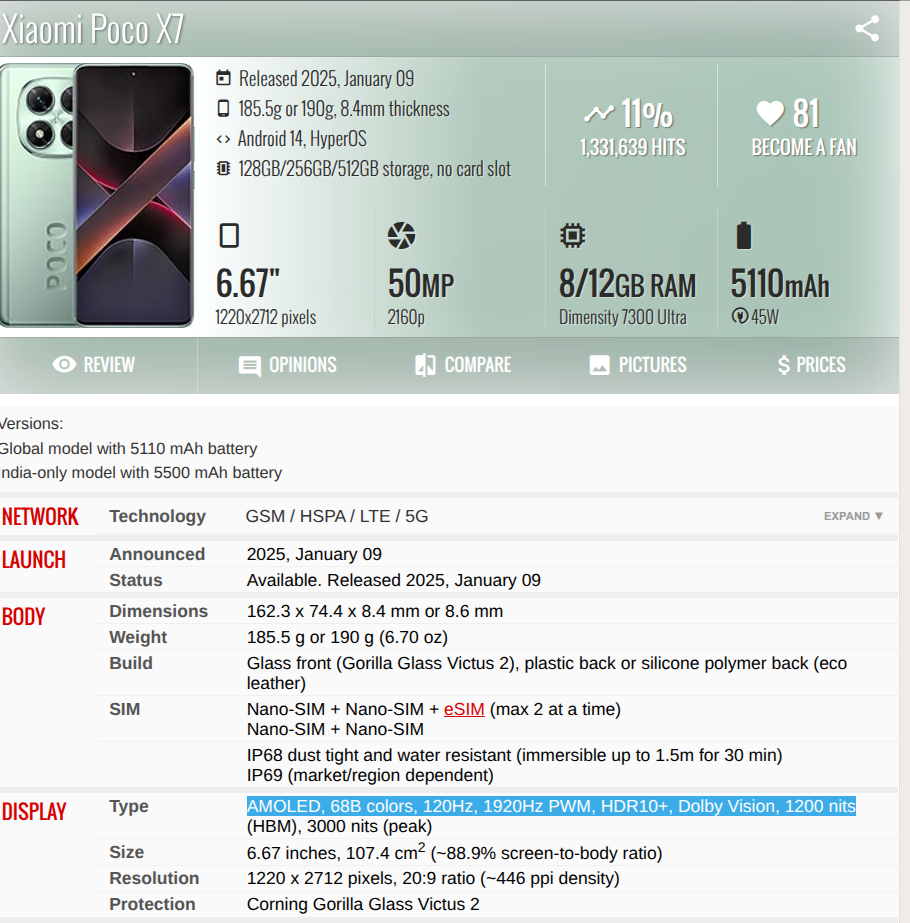Click the Poco X7 phone thumbnail image
Image resolution: width=910 pixels, height=923 pixels.
(x=97, y=195)
